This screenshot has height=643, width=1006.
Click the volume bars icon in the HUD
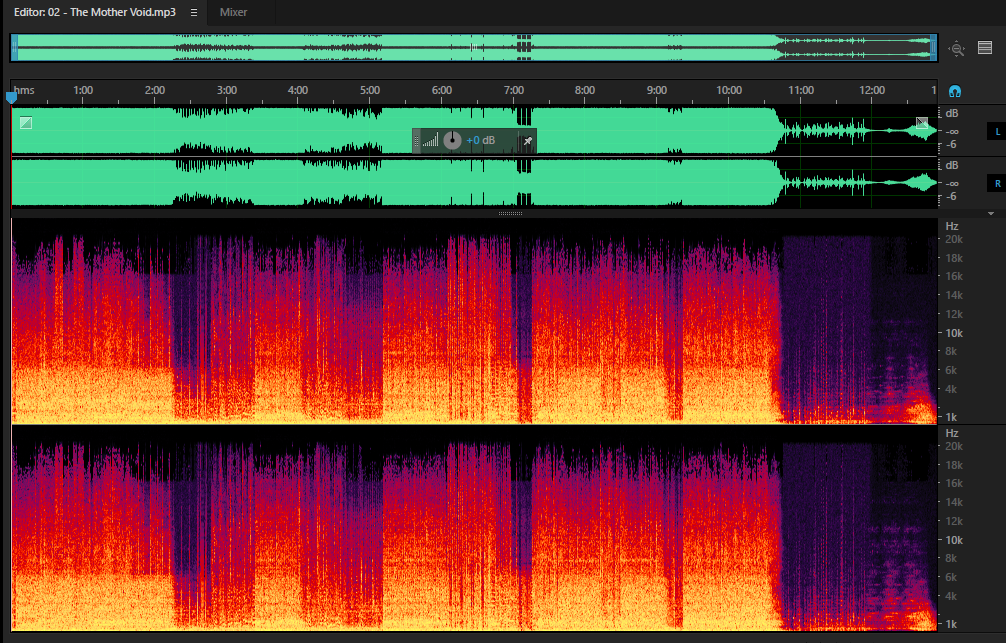click(x=431, y=141)
